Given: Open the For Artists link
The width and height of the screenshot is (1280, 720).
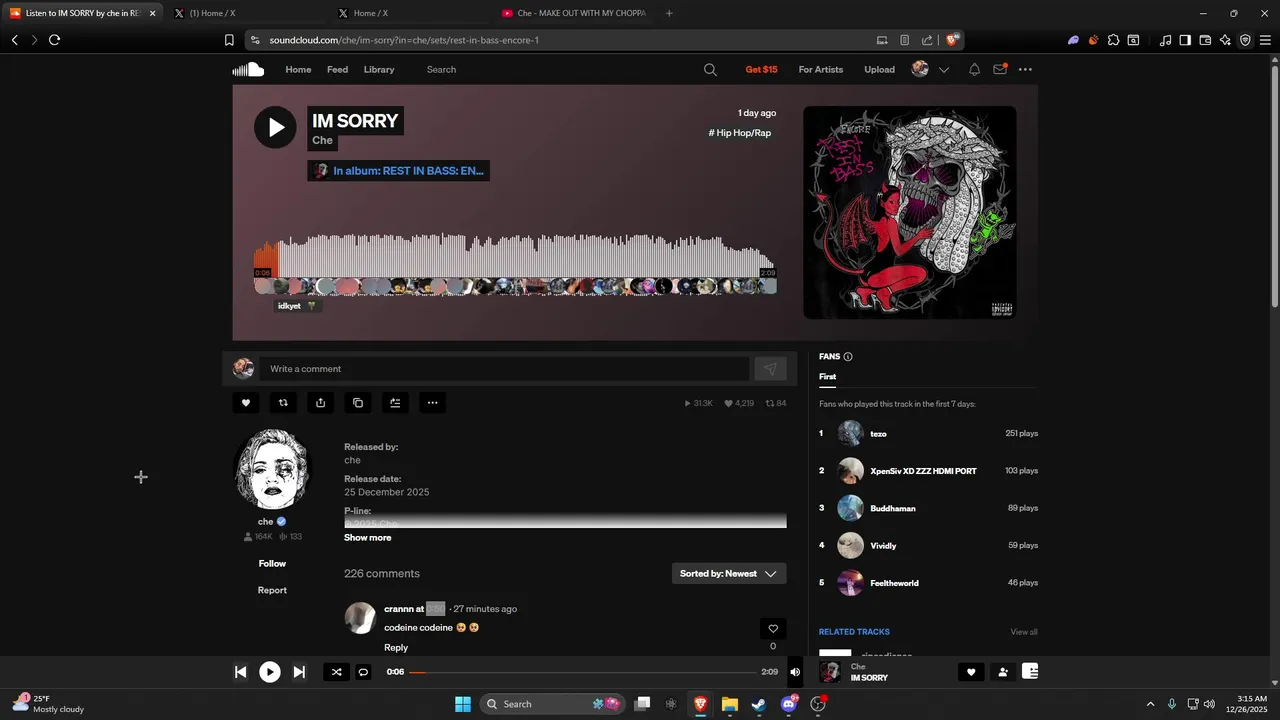Looking at the screenshot, I should click(821, 70).
